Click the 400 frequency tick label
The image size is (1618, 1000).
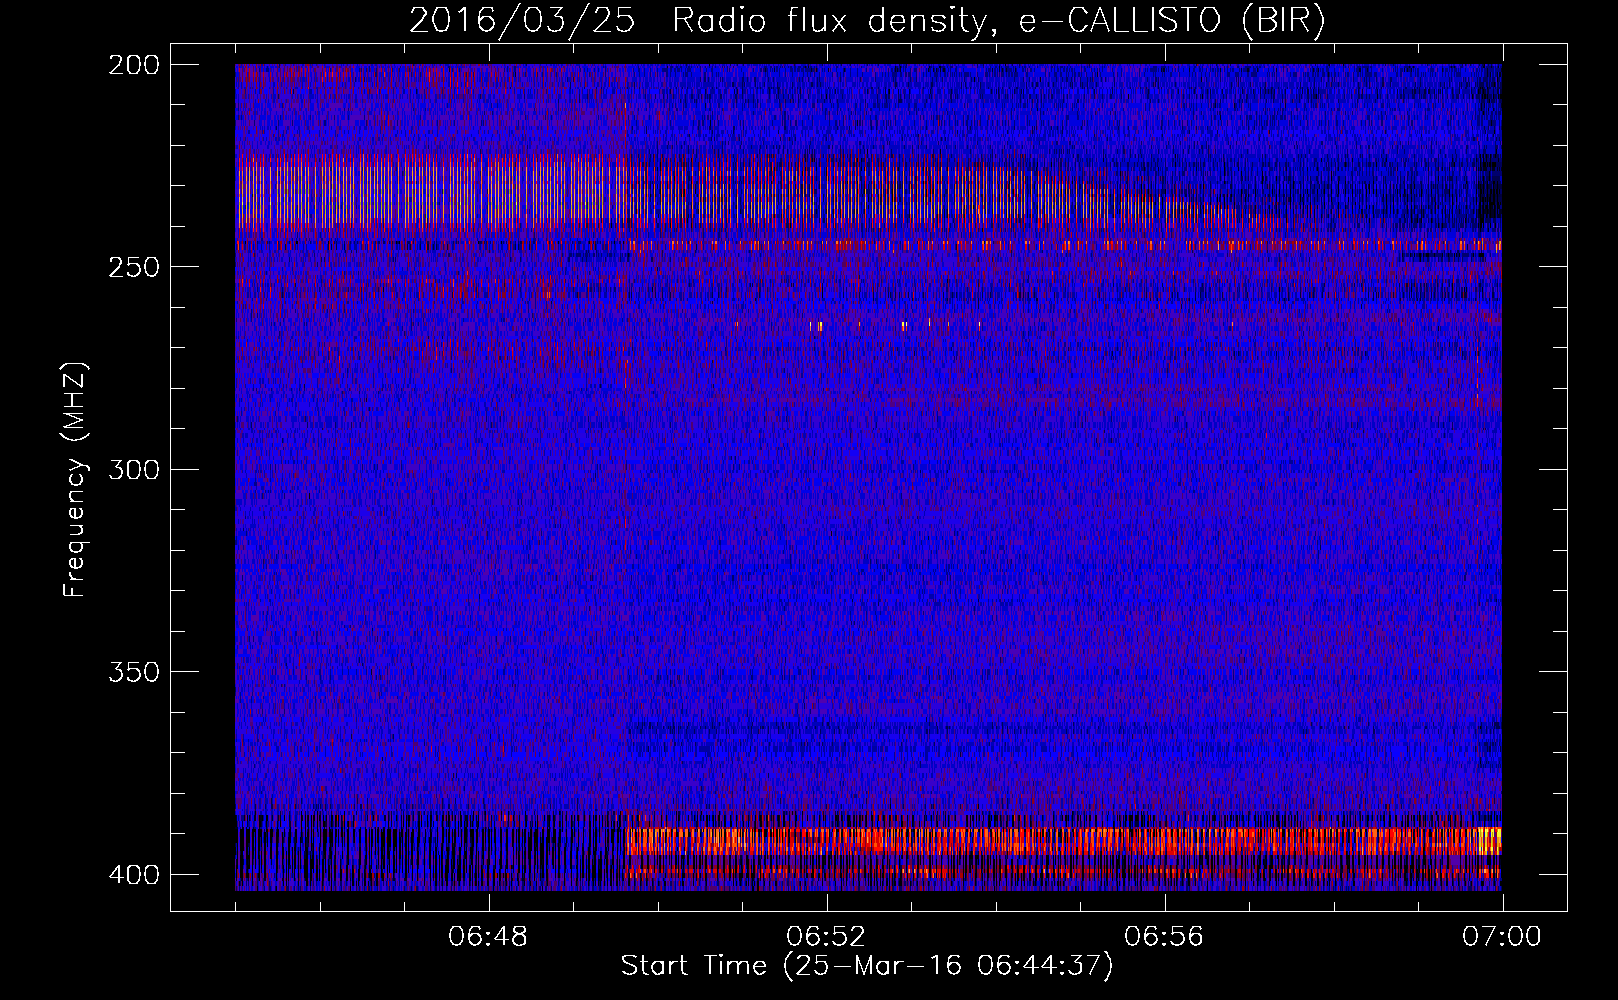(x=134, y=874)
